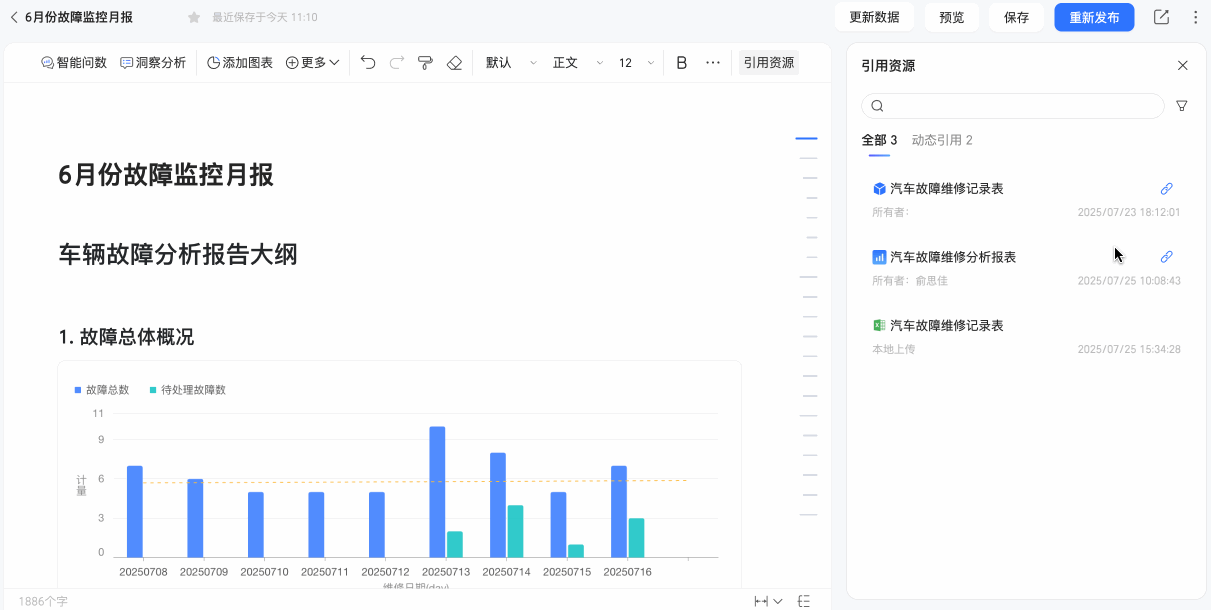Open the page width dropdown at bottom

point(768,601)
